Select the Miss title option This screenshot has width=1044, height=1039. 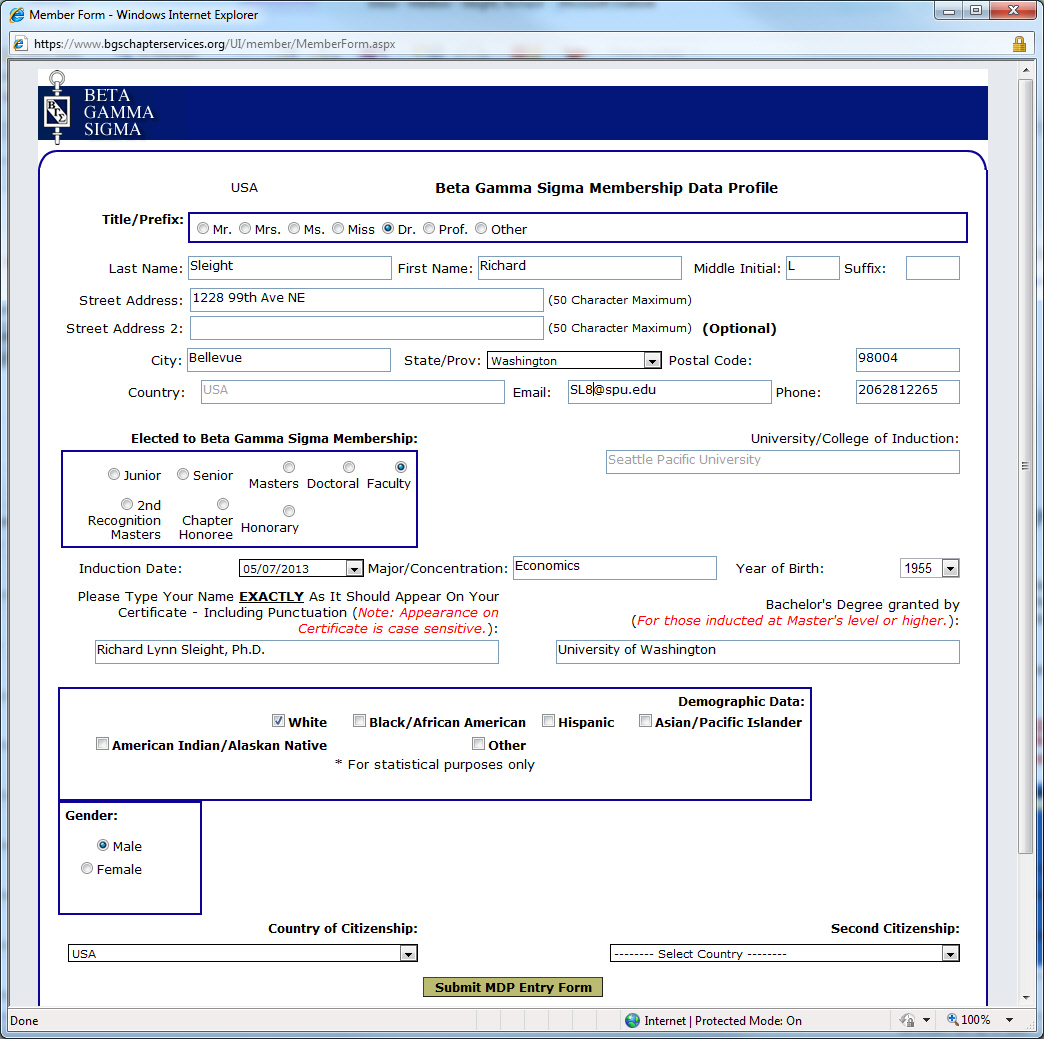pos(338,228)
